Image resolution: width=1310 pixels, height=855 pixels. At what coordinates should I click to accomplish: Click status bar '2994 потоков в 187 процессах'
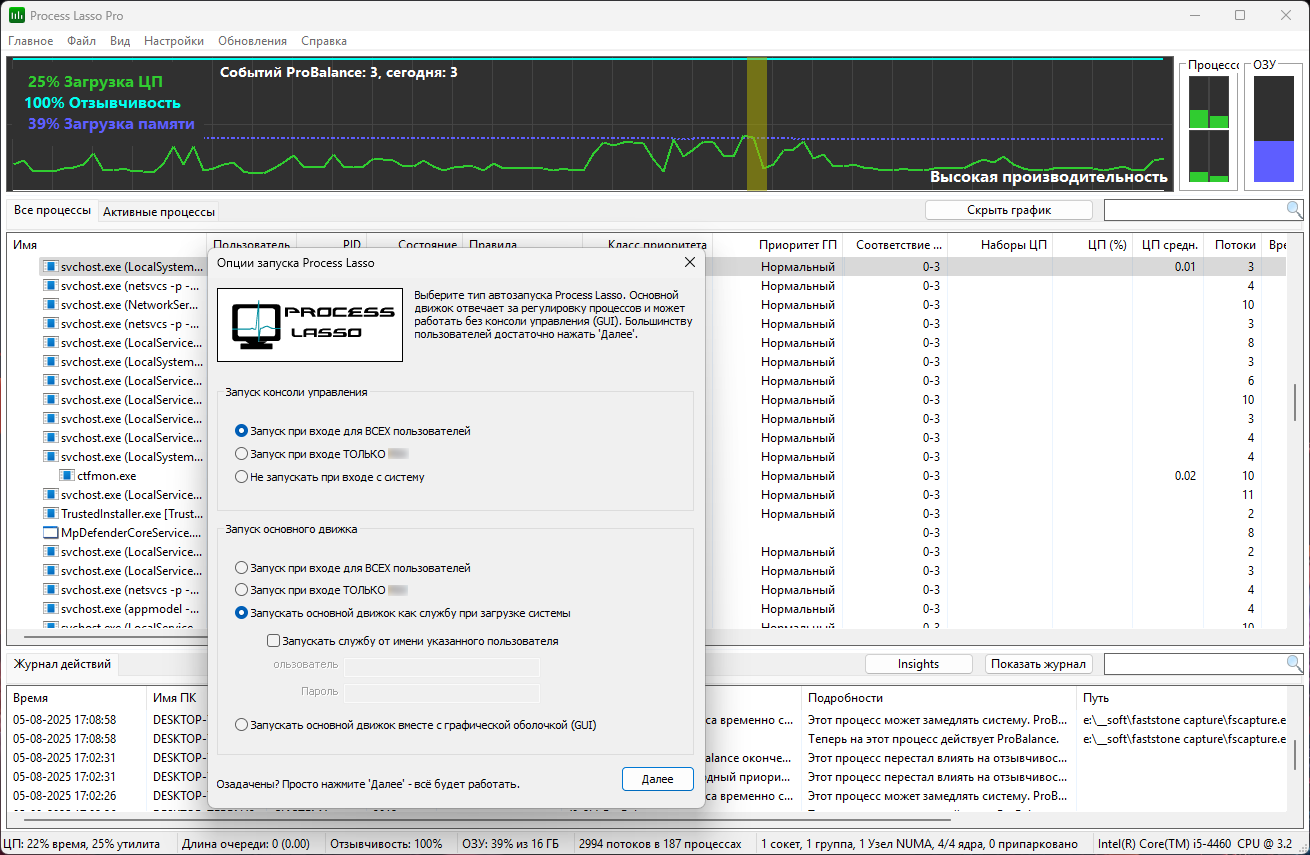pyautogui.click(x=660, y=844)
